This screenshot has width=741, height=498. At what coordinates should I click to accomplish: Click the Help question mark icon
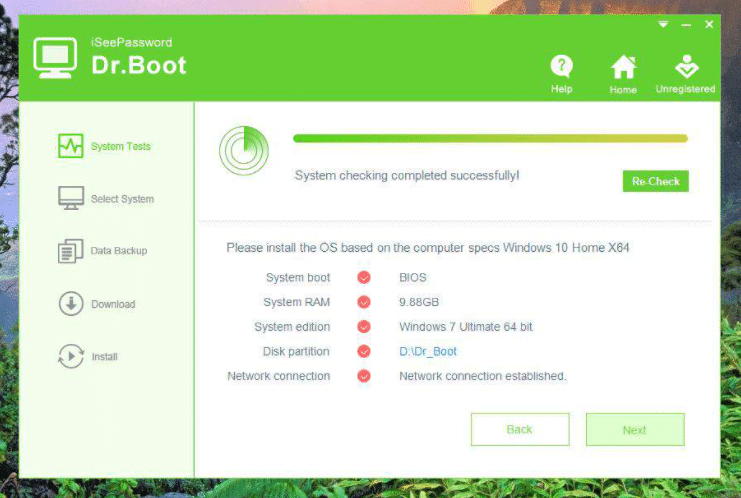pyautogui.click(x=562, y=67)
